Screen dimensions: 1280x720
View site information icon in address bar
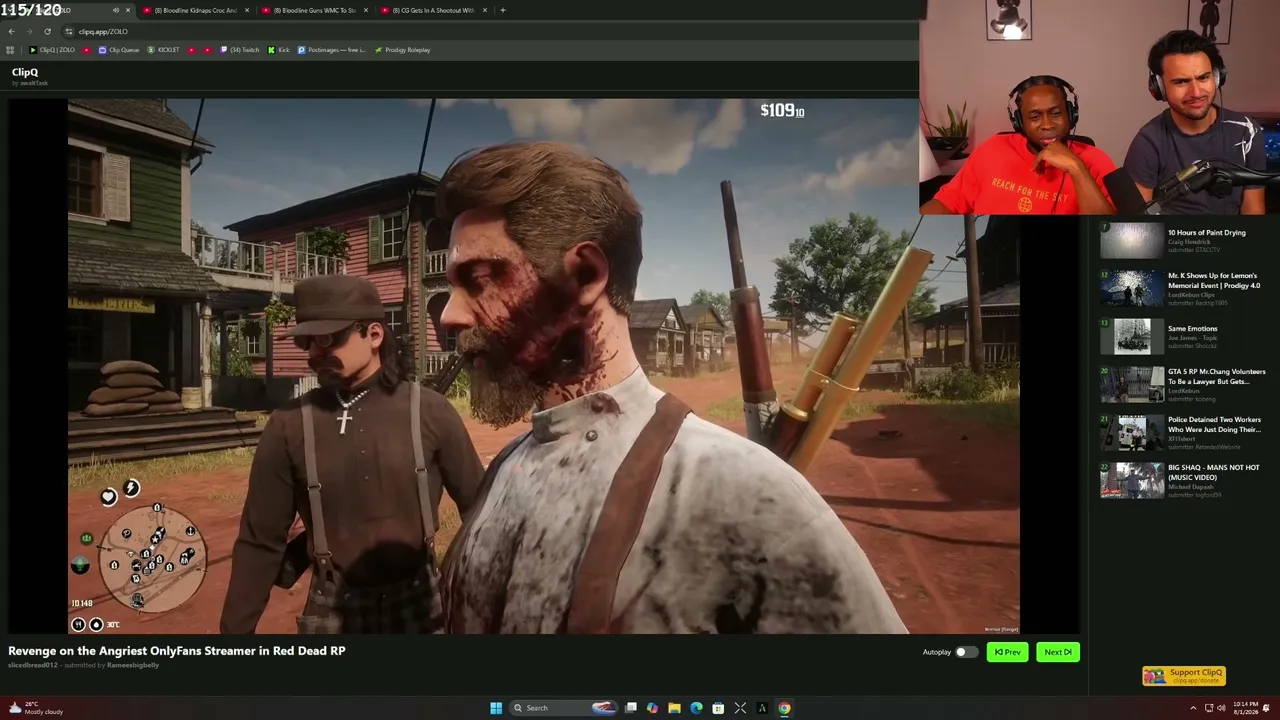point(68,31)
